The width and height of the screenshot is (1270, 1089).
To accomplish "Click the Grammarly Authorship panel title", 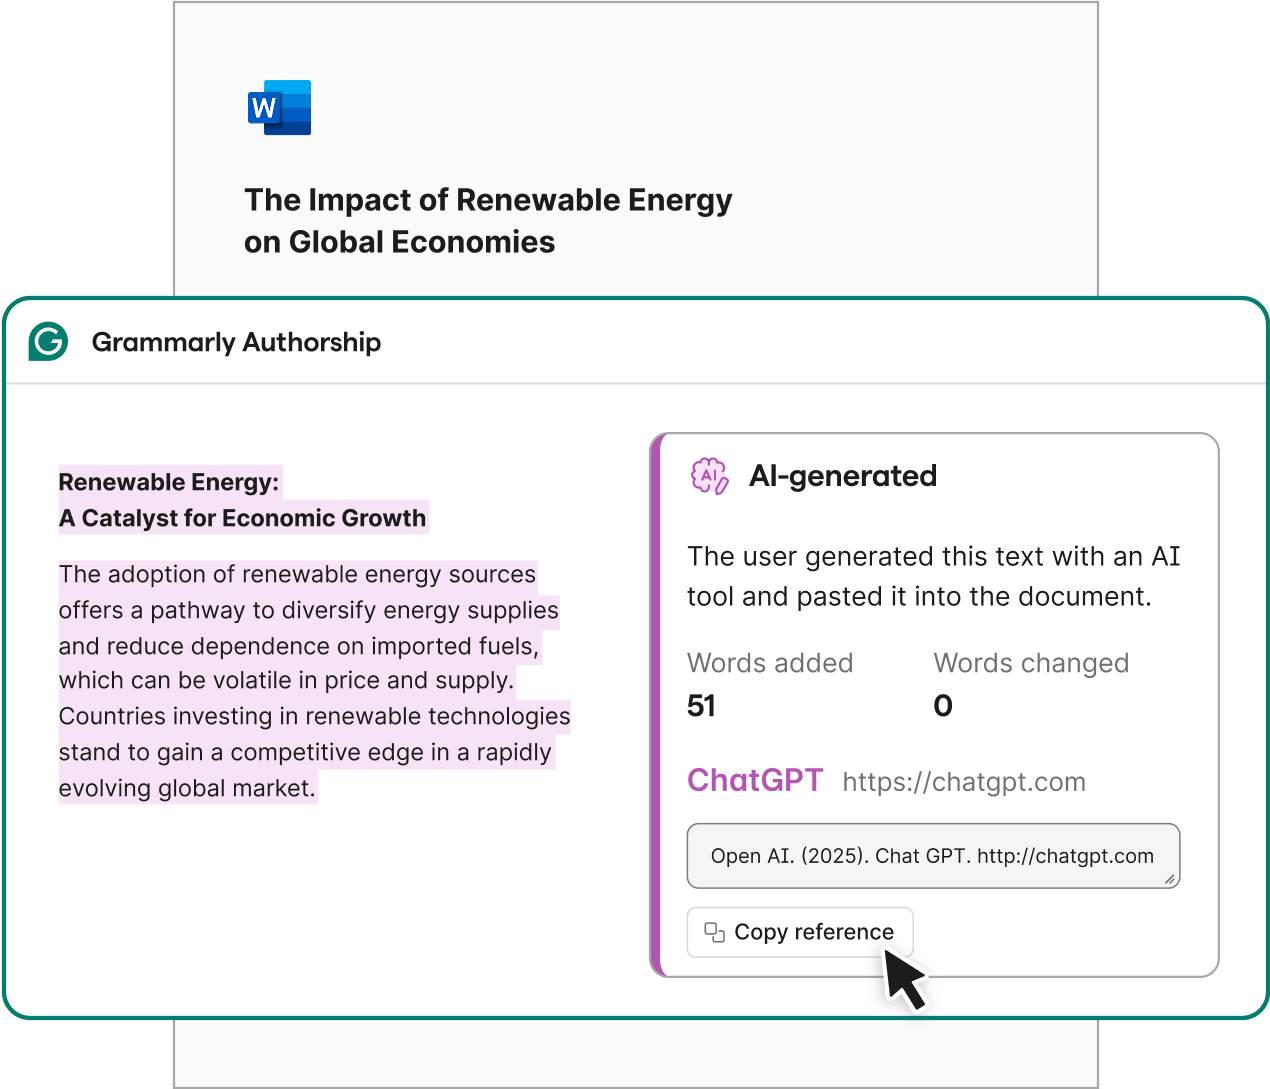I will point(236,342).
